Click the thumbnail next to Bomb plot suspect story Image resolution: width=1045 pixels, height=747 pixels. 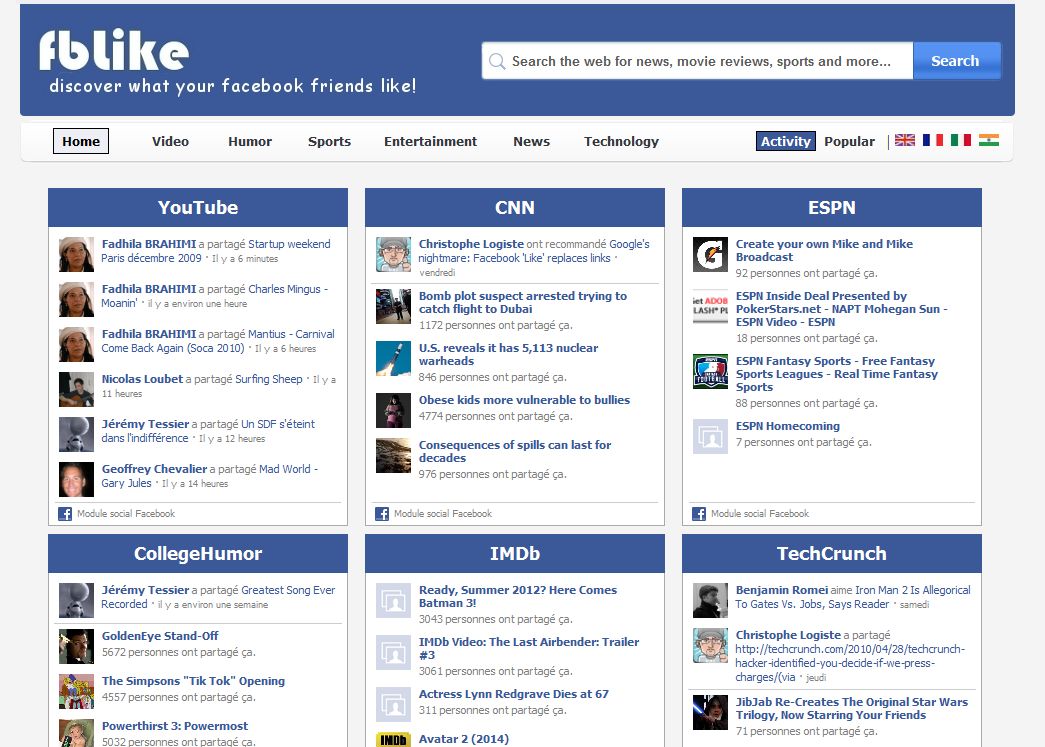pyautogui.click(x=393, y=307)
